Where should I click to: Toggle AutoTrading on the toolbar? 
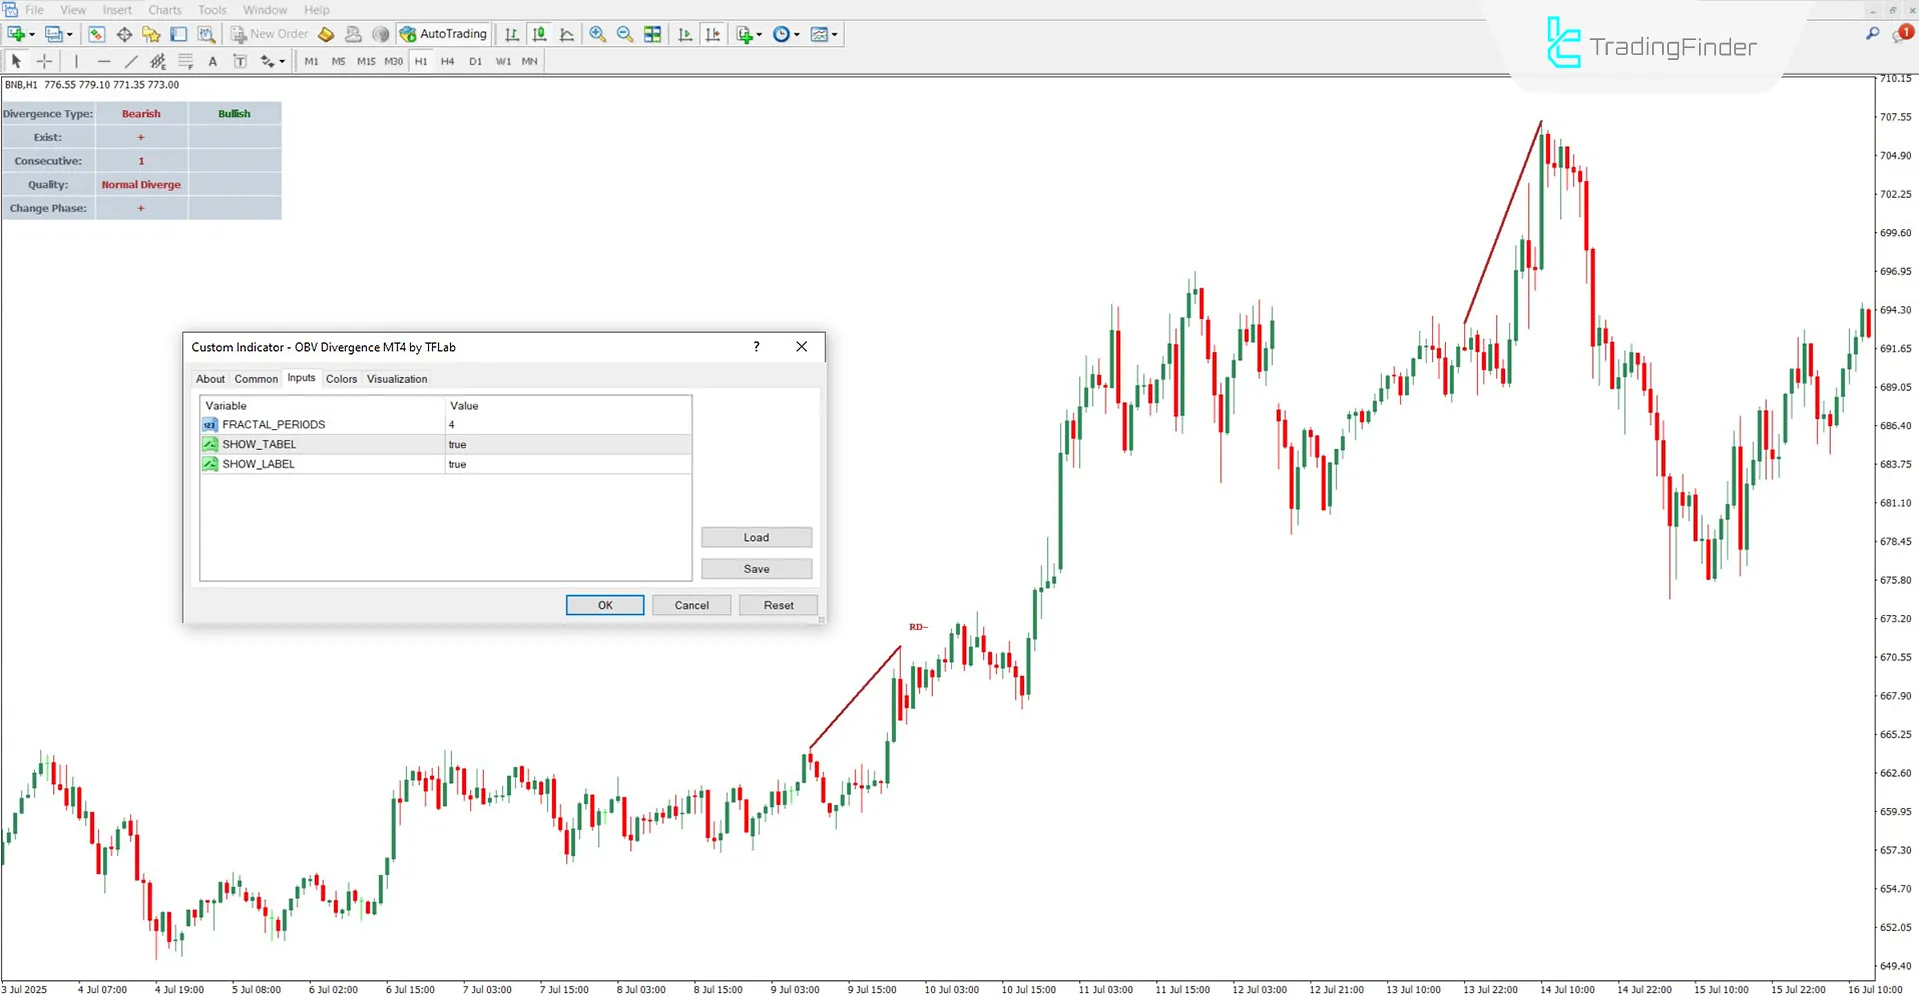443,33
